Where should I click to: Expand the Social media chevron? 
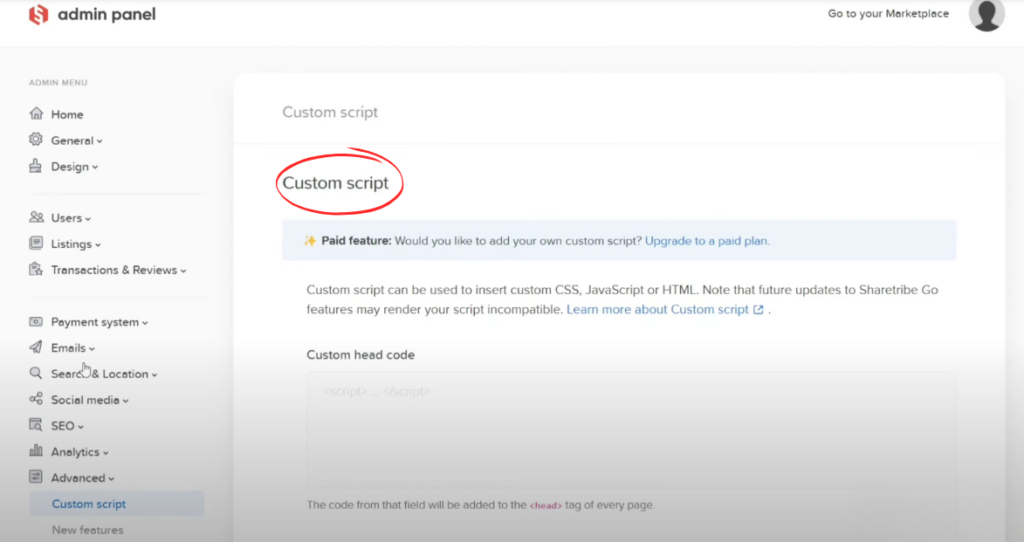tap(125, 401)
